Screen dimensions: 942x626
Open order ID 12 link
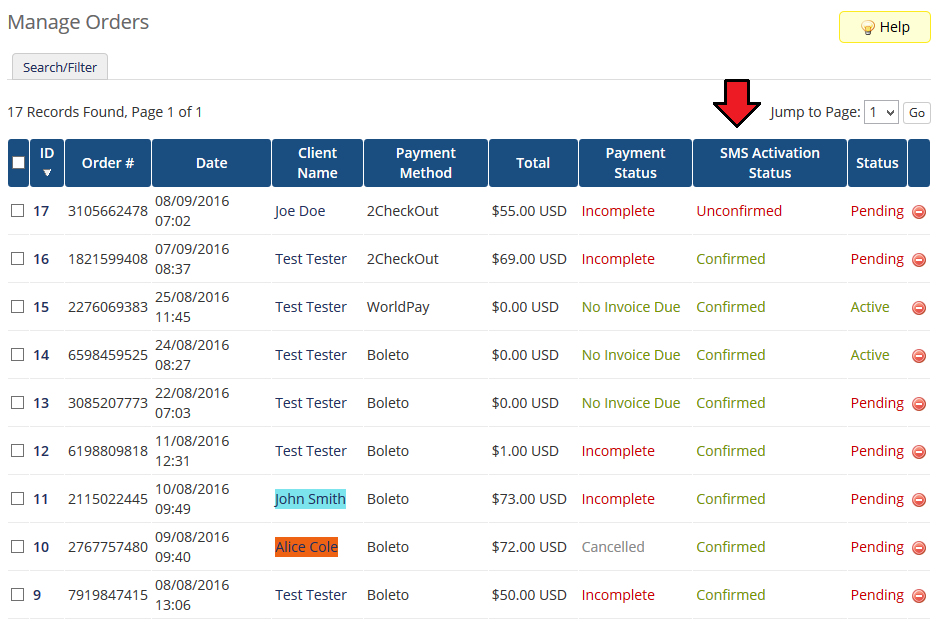41,451
